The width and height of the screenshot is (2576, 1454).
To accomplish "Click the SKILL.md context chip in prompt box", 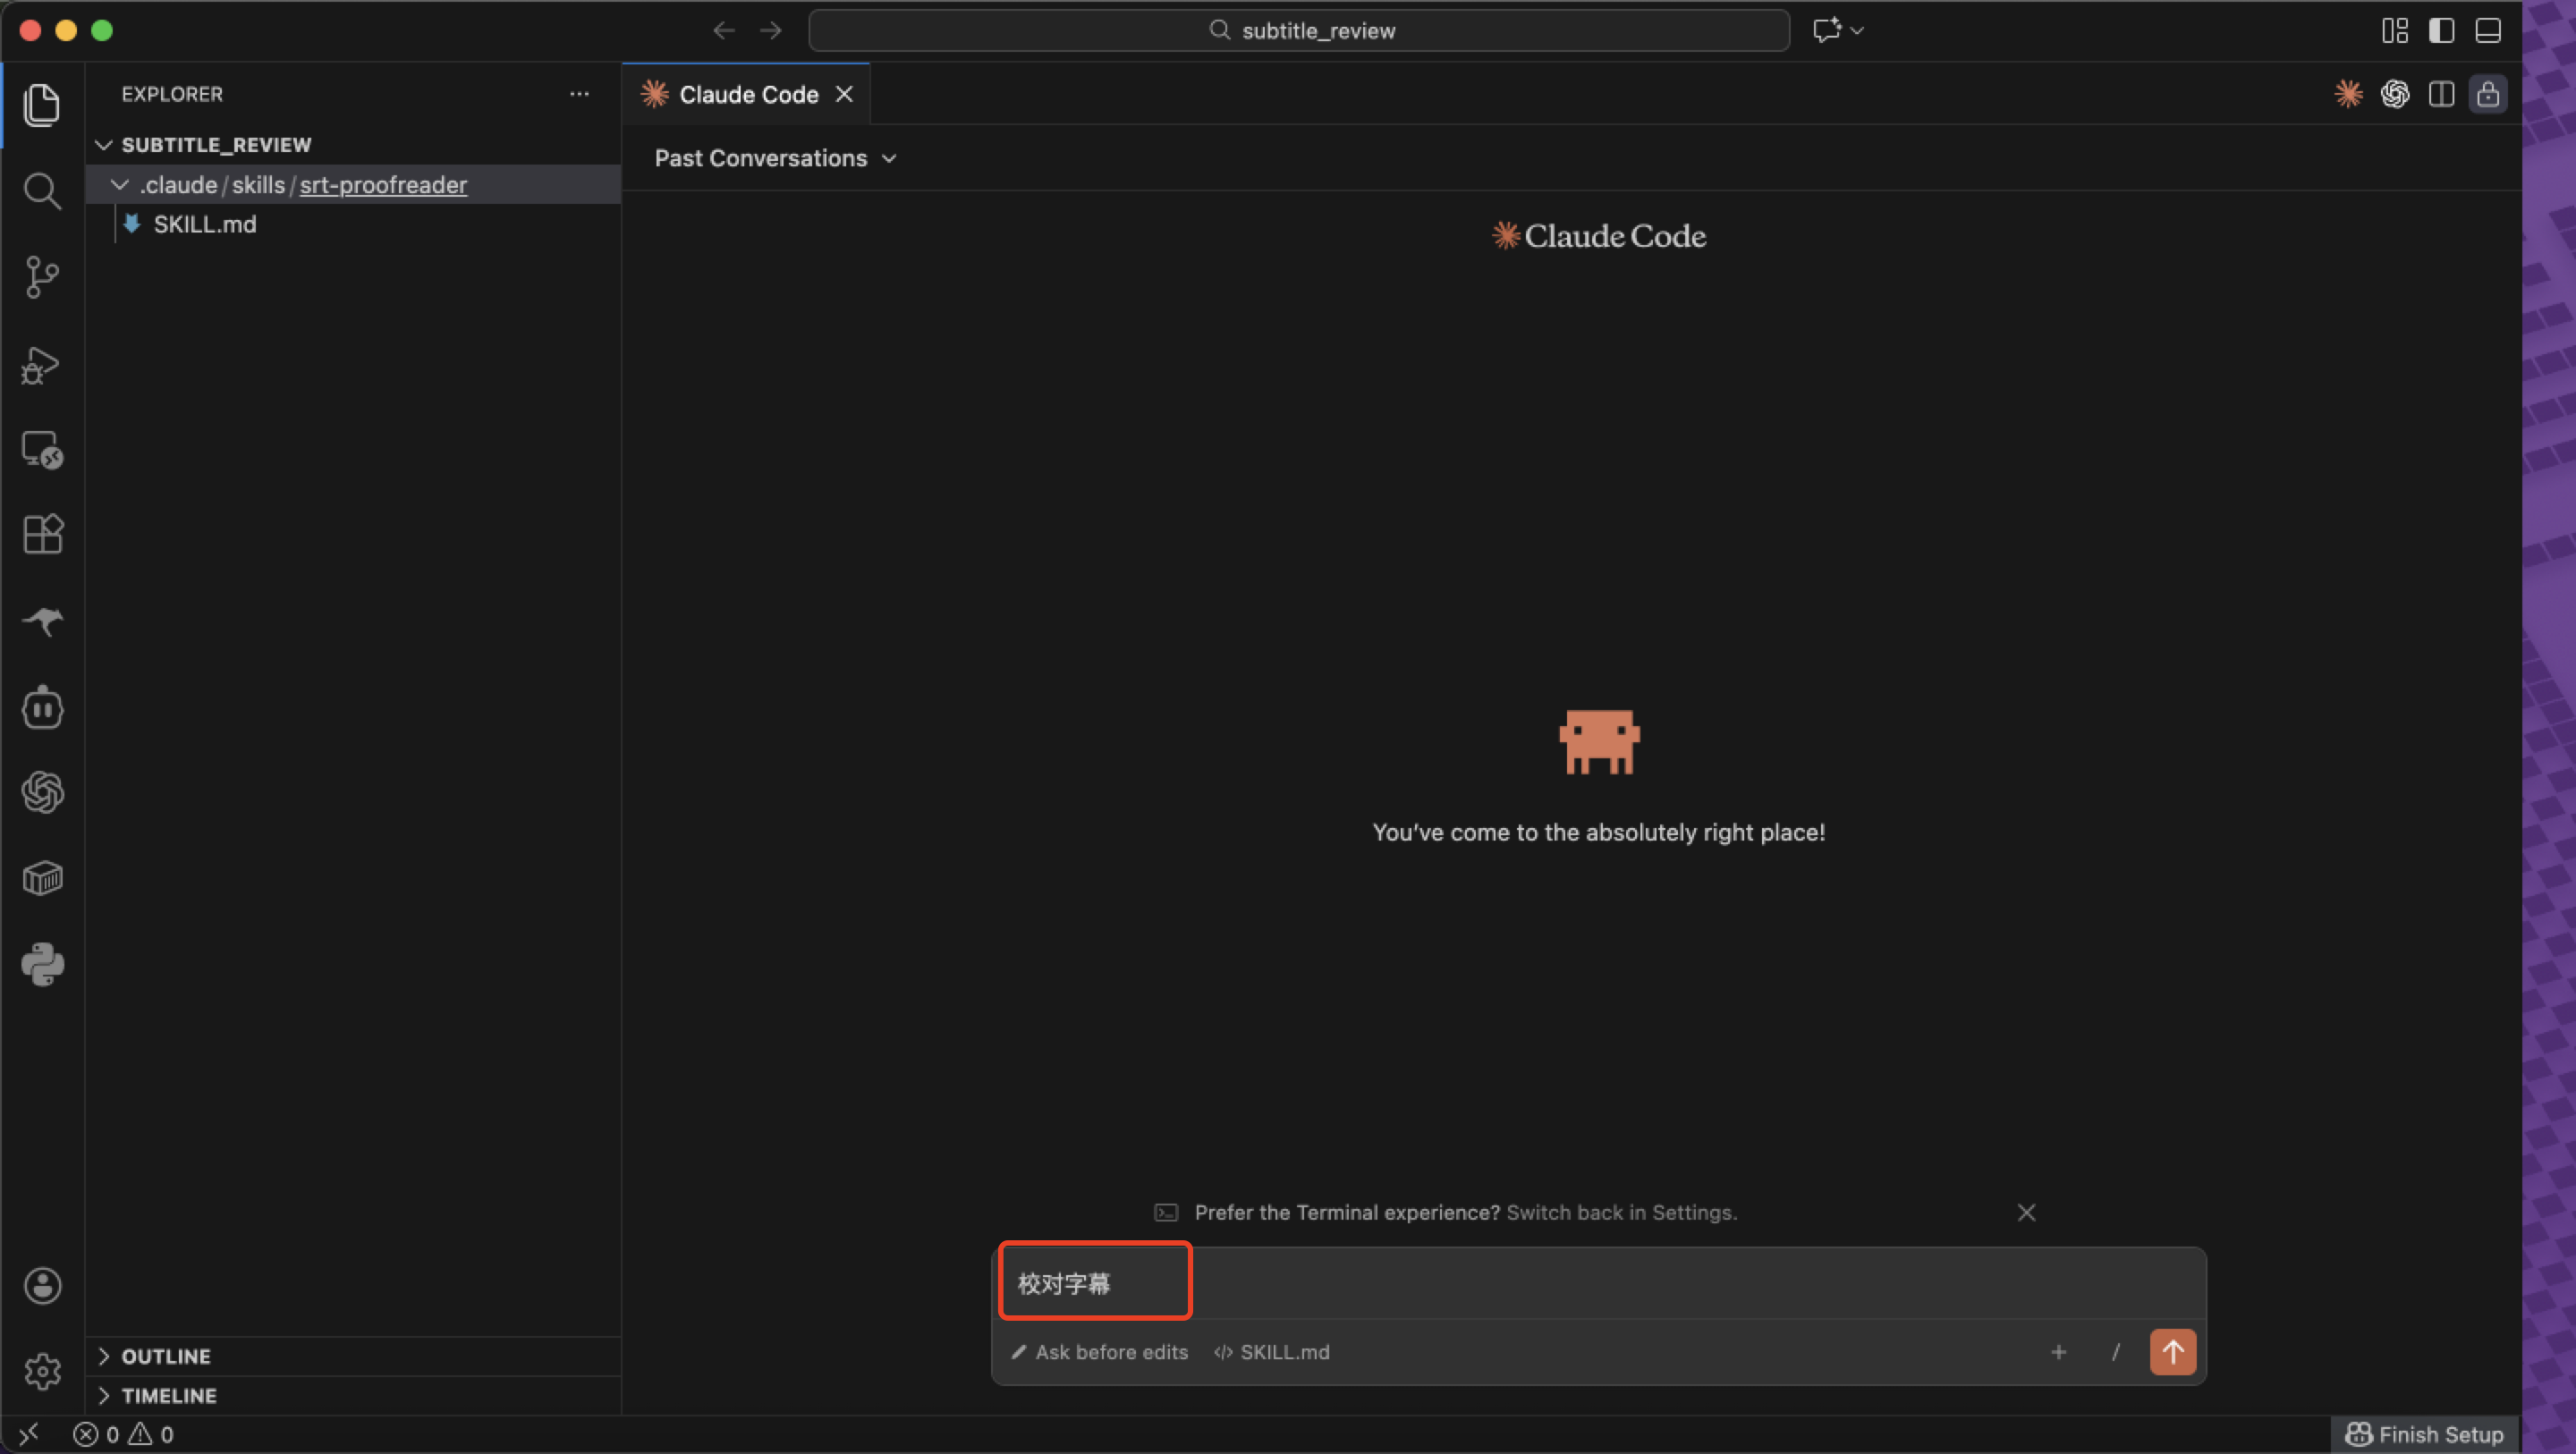I will click(1272, 1352).
